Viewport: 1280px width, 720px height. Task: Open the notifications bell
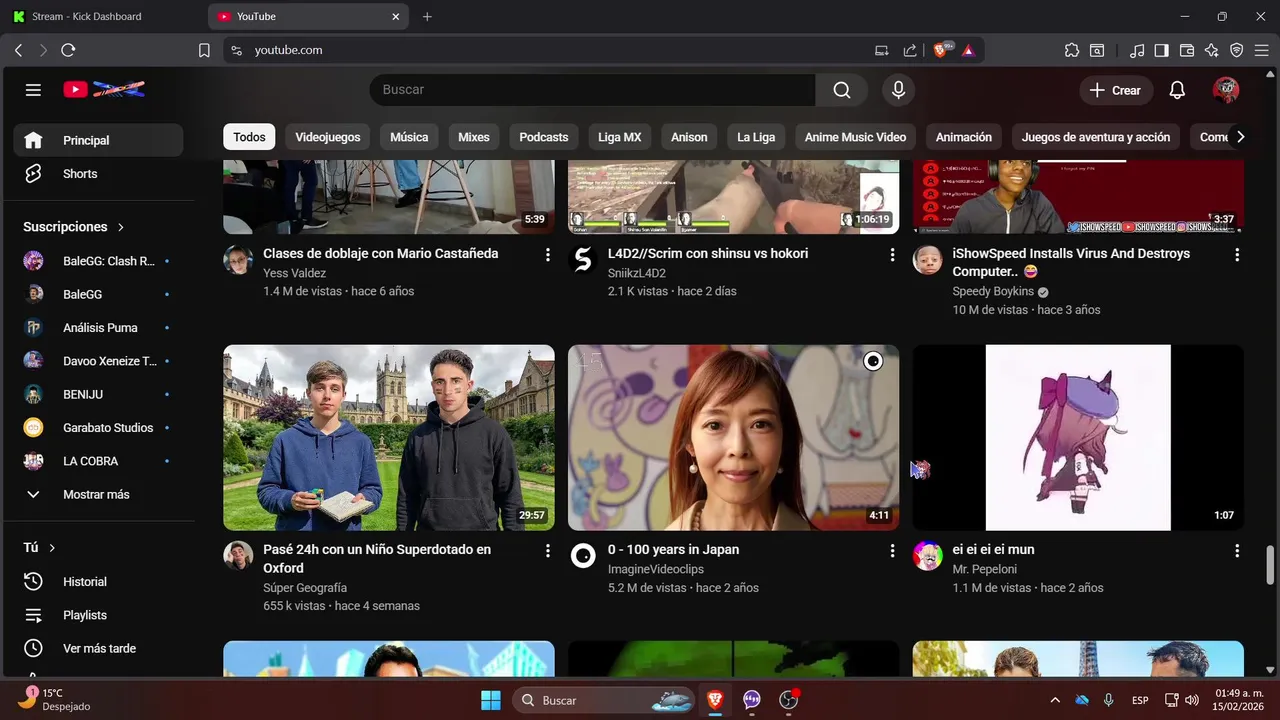pos(1177,90)
